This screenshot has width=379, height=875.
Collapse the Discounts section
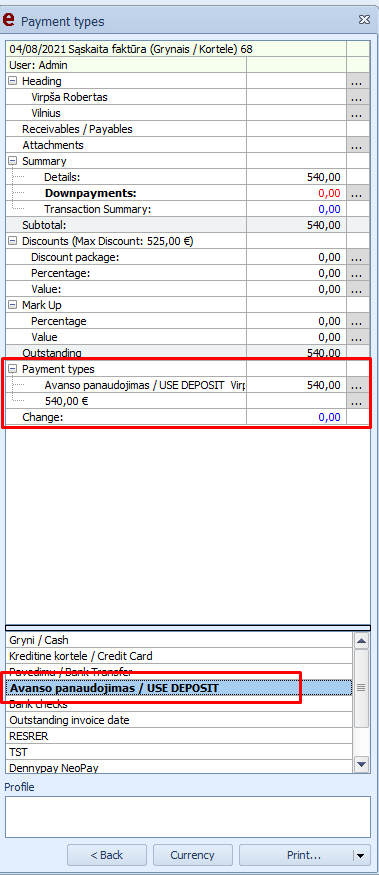pos(12,241)
